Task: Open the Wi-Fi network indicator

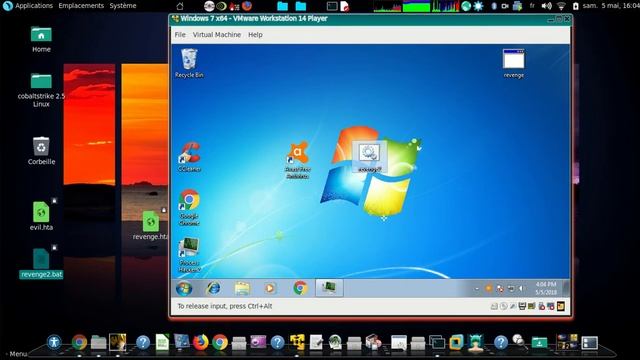Action: (x=561, y=6)
